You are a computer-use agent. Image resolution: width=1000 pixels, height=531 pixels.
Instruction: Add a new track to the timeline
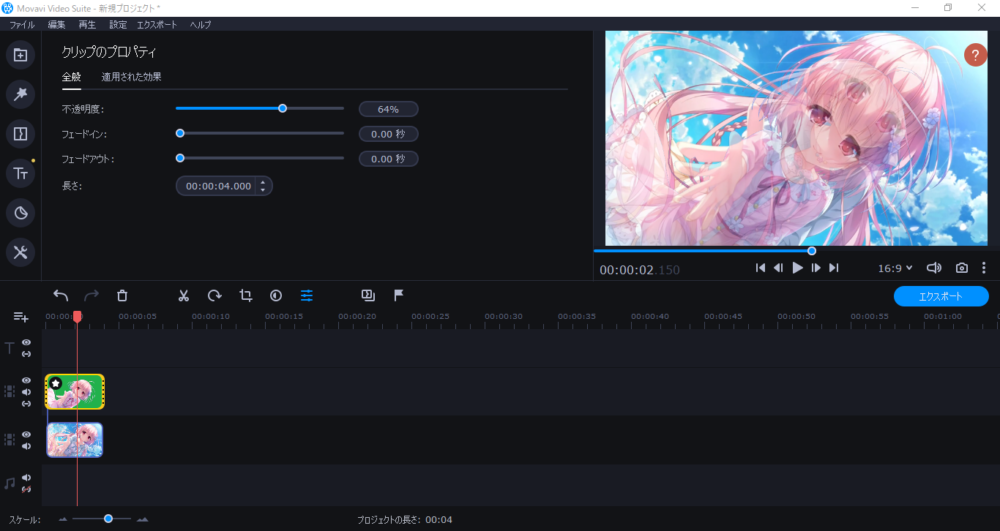tap(20, 317)
